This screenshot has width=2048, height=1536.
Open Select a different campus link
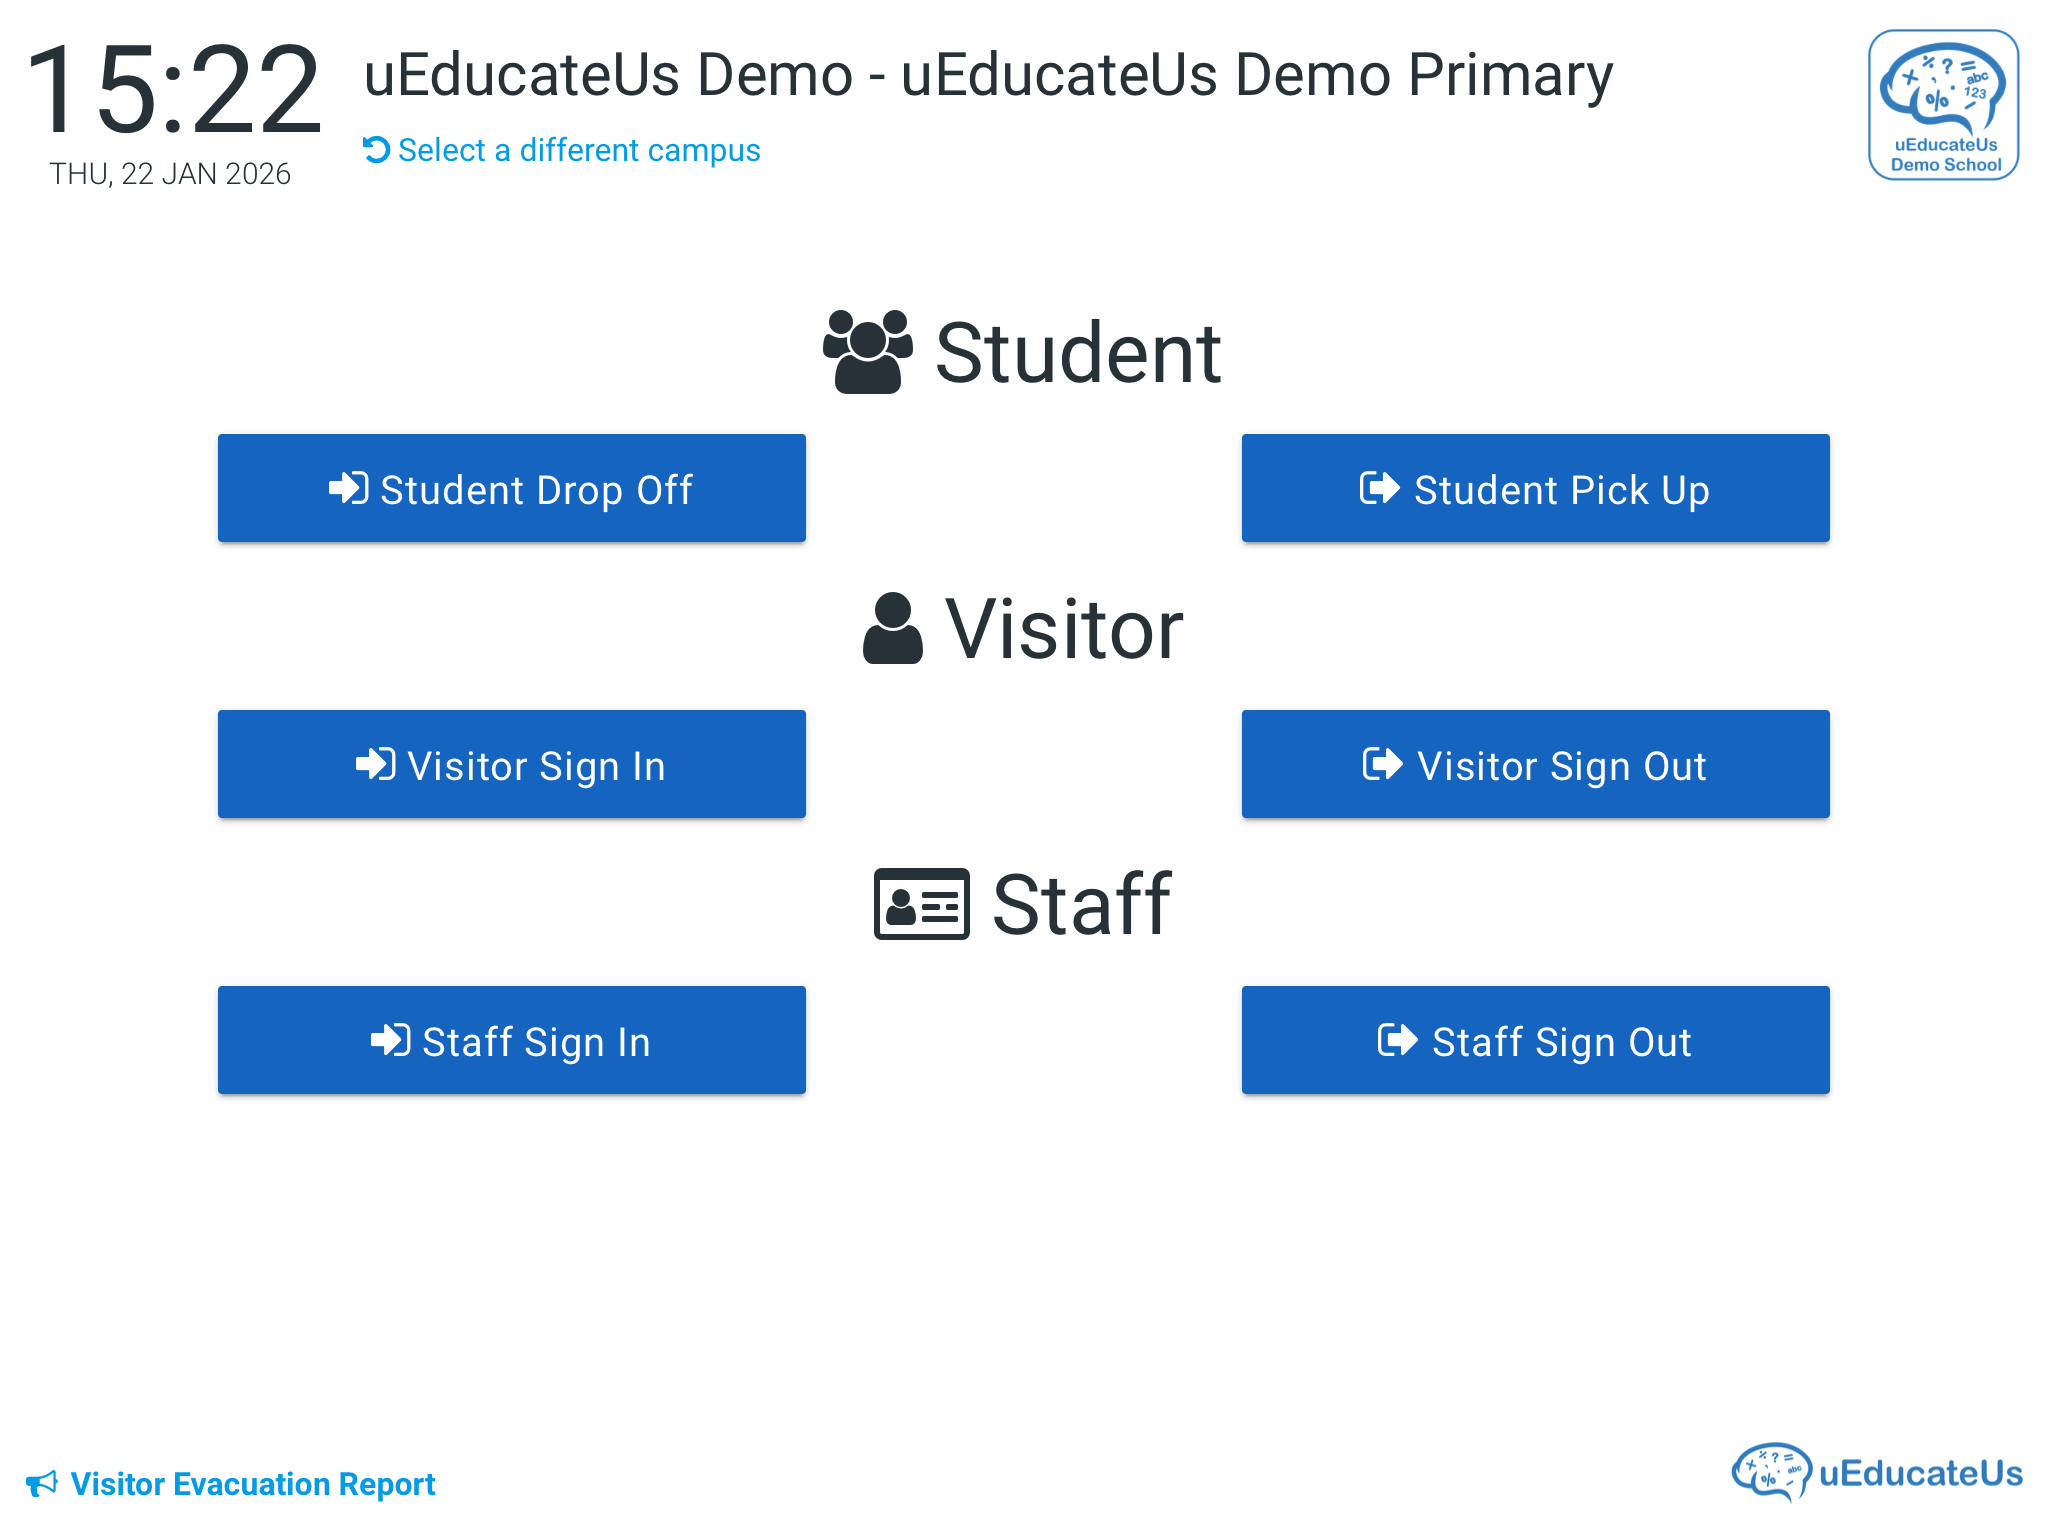pyautogui.click(x=578, y=150)
